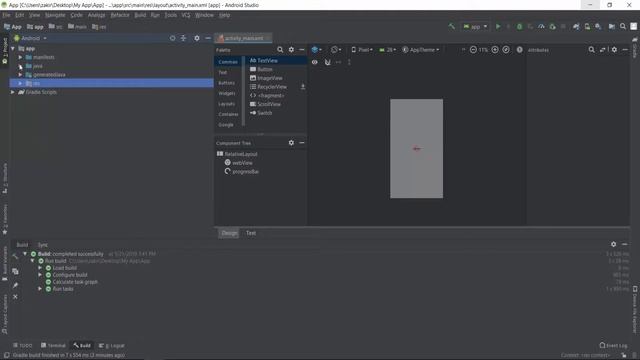Select Buttons category in Palette

[x=227, y=83]
